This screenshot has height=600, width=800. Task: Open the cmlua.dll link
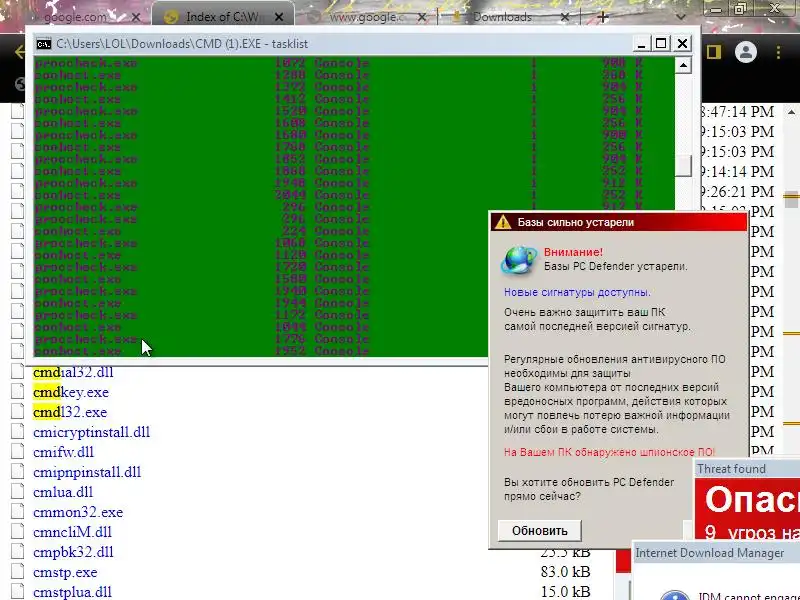coord(63,492)
